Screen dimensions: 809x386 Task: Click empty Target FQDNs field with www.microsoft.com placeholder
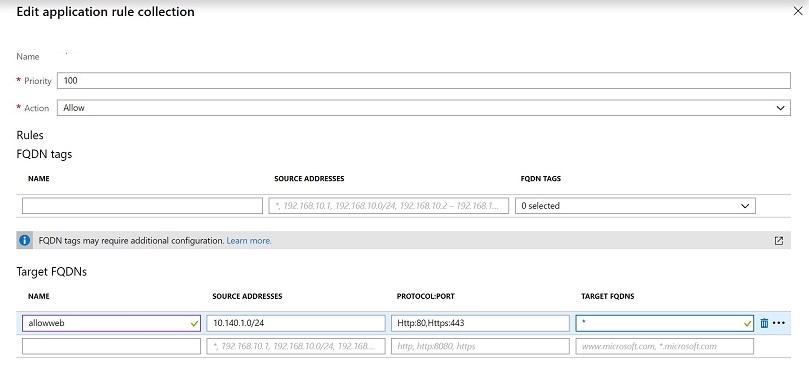coord(665,346)
